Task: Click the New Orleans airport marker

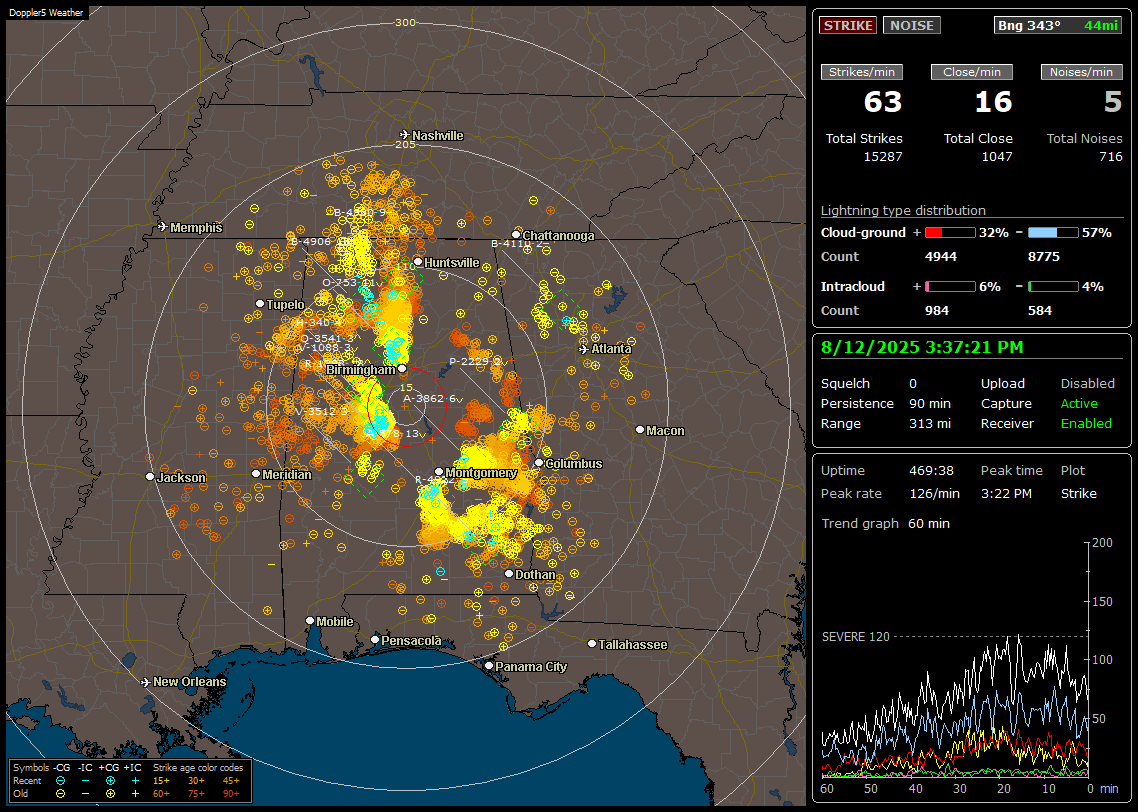Action: point(146,682)
